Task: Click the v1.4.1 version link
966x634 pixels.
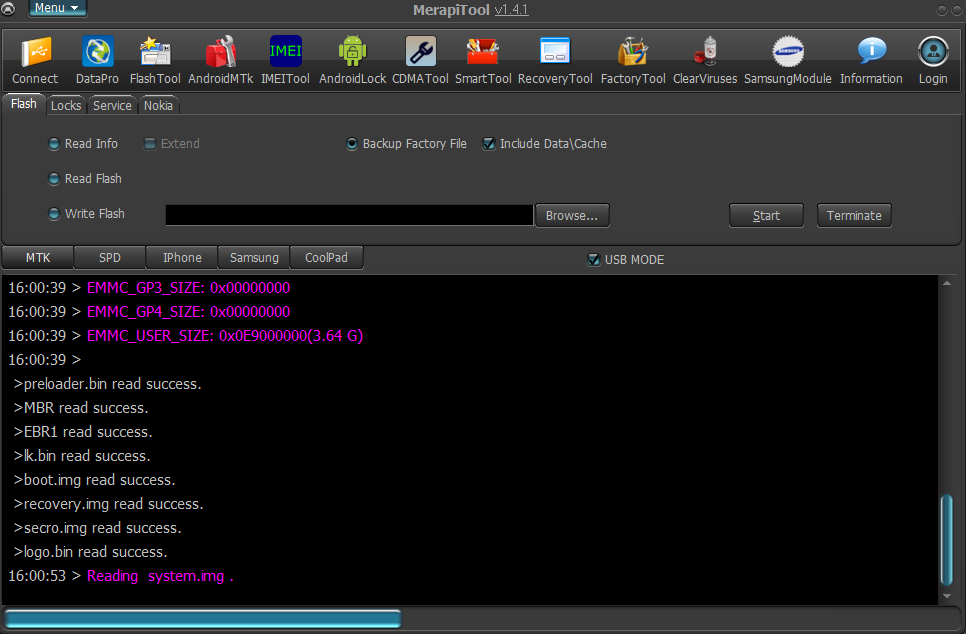Action: (511, 10)
